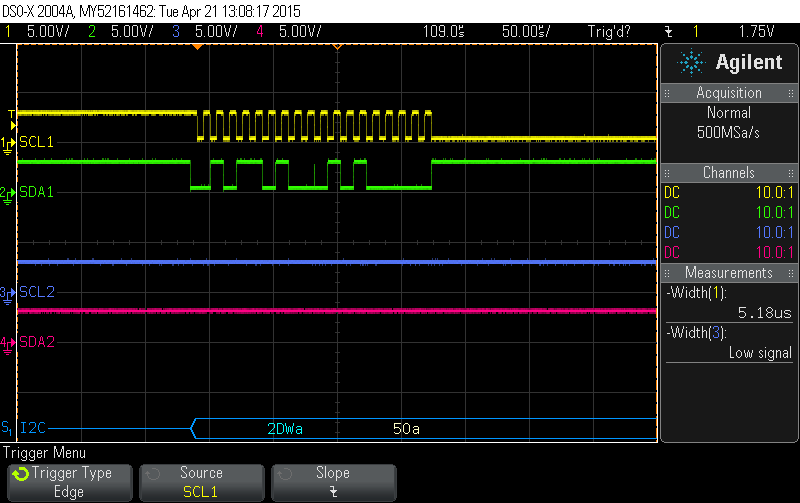Viewport: 800px width, 503px height.
Task: Click the 109.0 delay time readout
Action: click(443, 32)
